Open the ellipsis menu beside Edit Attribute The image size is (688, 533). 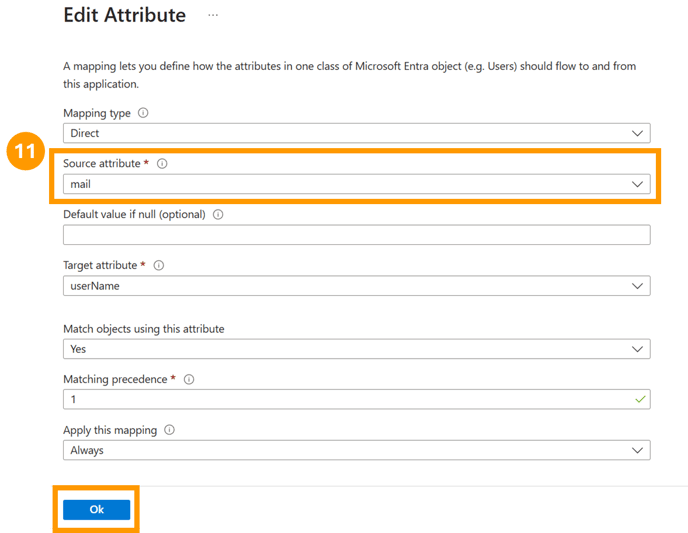[x=213, y=15]
